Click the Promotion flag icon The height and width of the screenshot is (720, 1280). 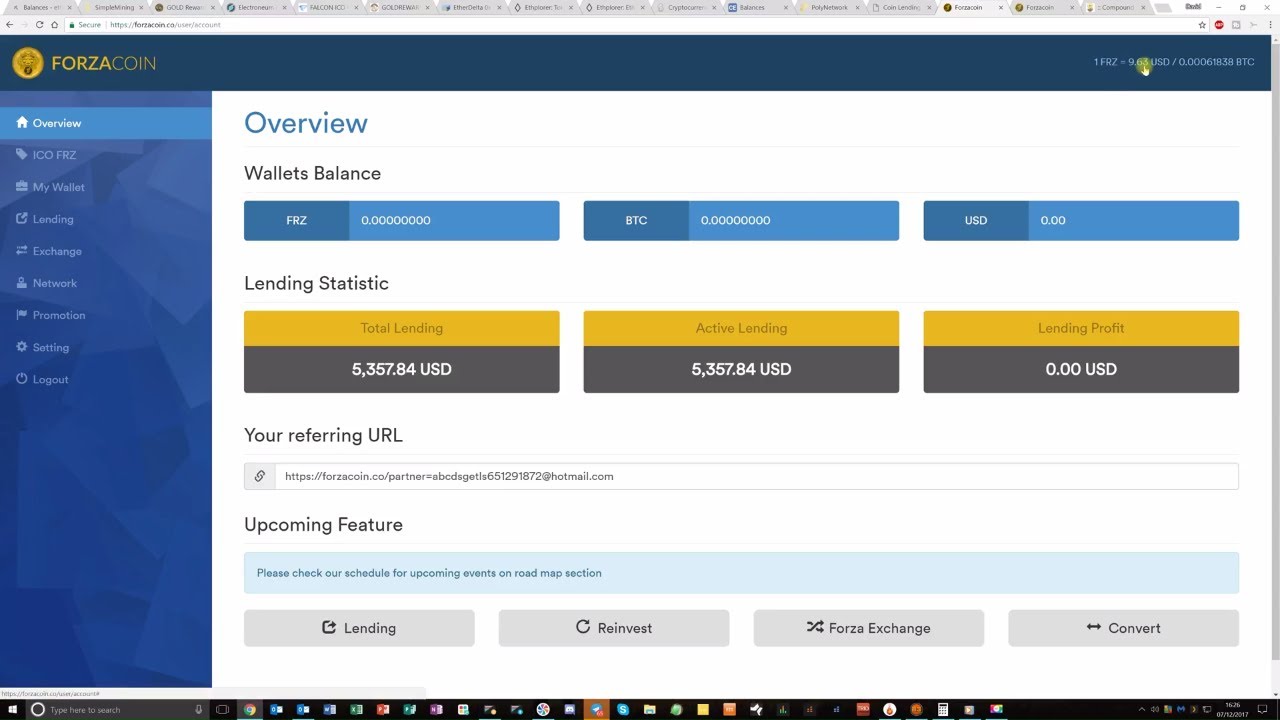[22, 315]
